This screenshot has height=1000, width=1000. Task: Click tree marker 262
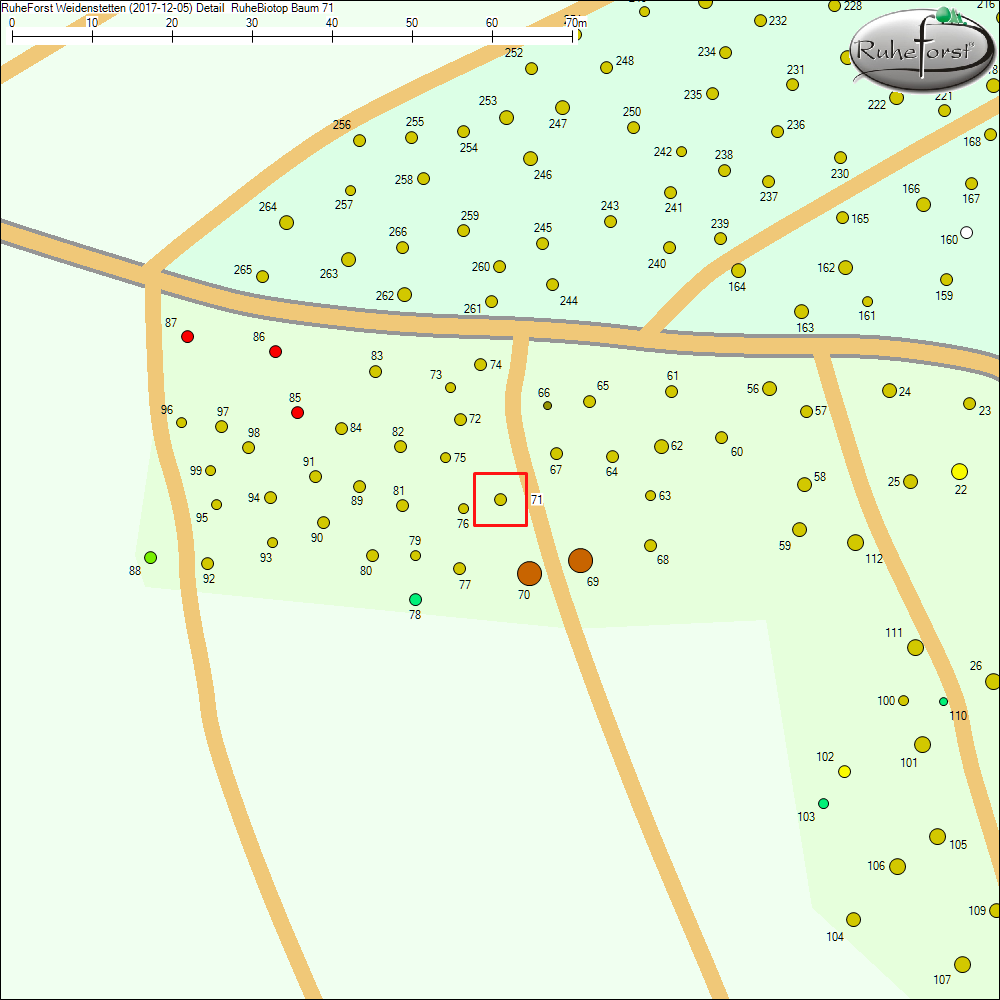(x=404, y=294)
